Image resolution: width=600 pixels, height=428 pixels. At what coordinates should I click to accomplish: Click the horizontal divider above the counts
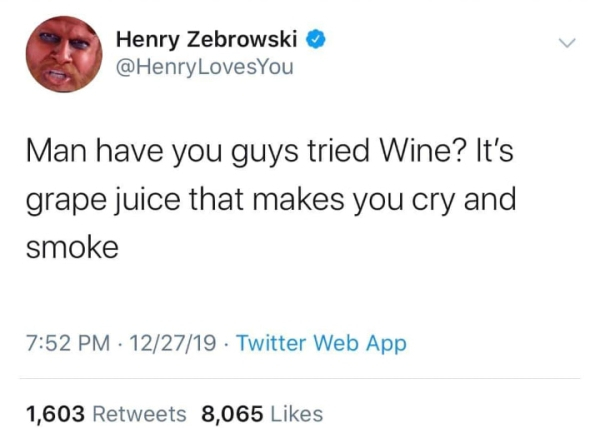(x=300, y=378)
